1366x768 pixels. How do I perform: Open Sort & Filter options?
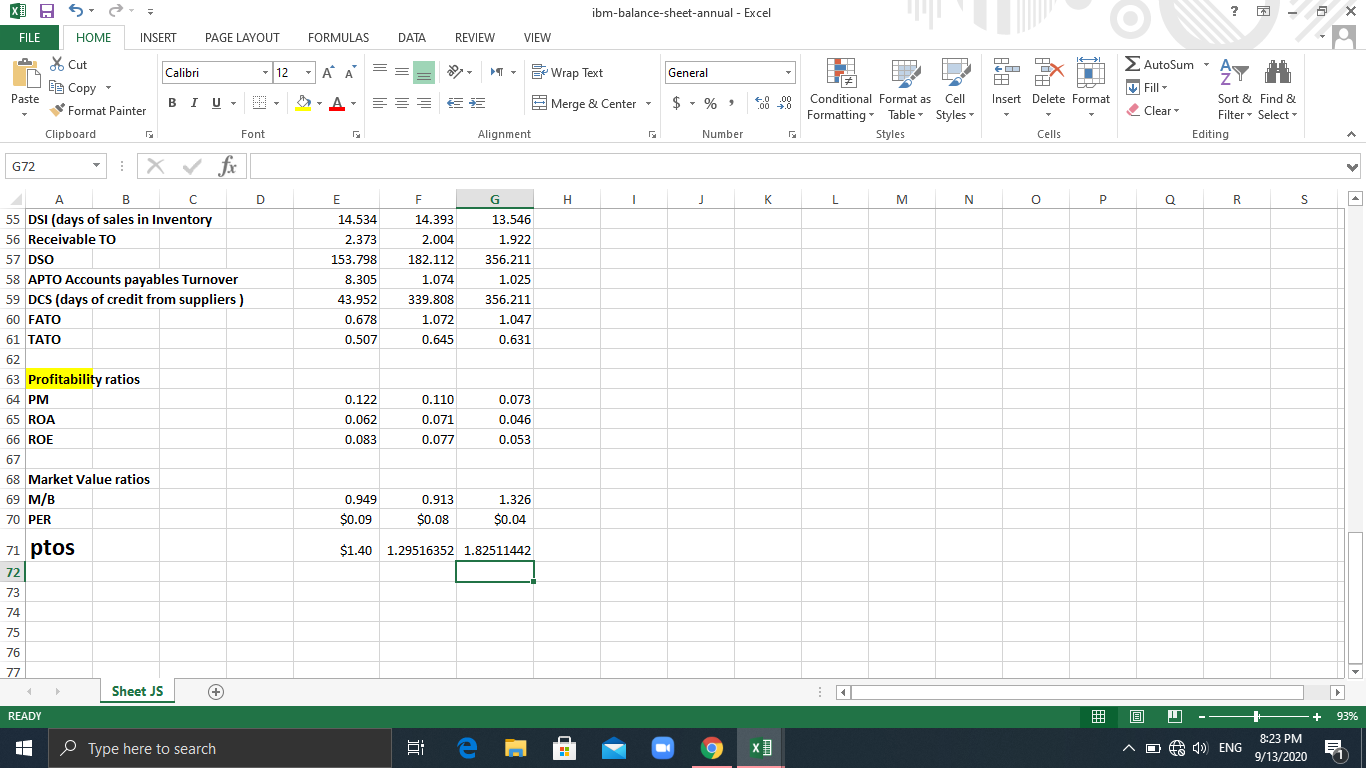[1234, 90]
